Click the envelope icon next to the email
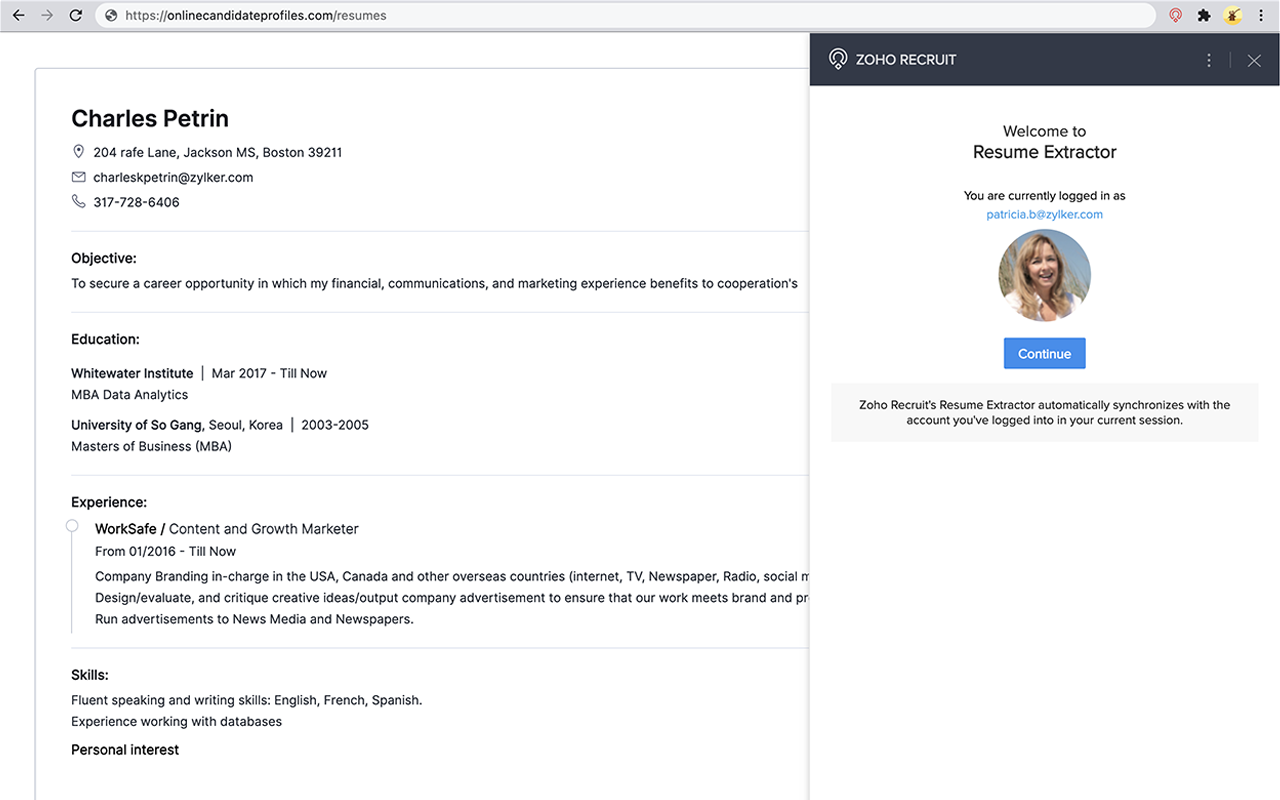The height and width of the screenshot is (800, 1280). (x=78, y=176)
